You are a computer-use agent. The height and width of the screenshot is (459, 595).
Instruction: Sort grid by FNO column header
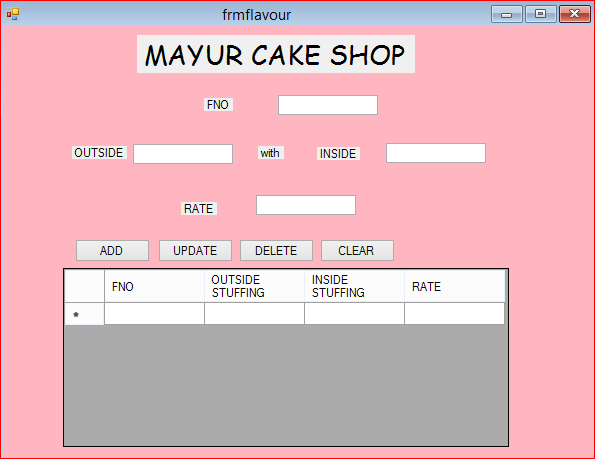[154, 286]
